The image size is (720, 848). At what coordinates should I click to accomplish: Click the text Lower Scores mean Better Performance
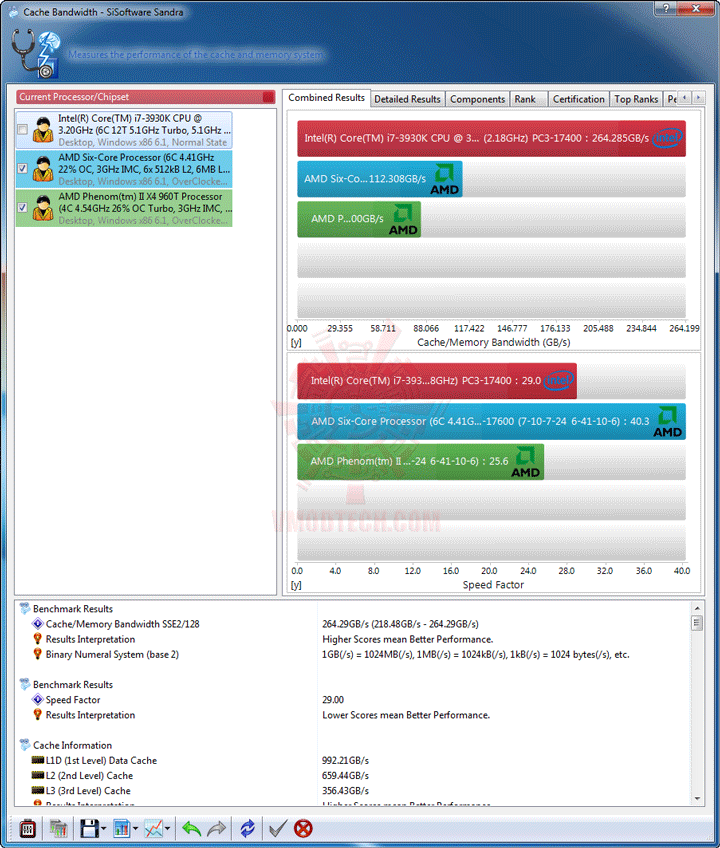click(406, 714)
